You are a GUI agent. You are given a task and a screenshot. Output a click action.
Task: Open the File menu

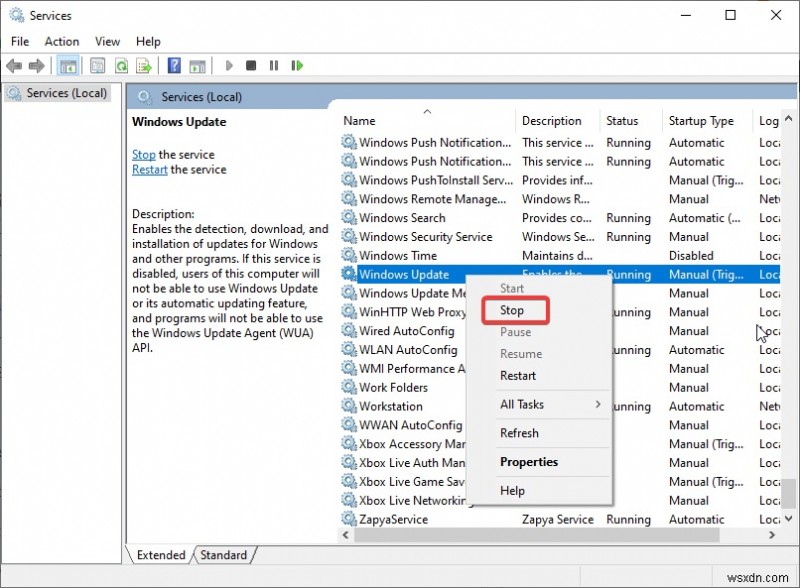click(x=20, y=41)
